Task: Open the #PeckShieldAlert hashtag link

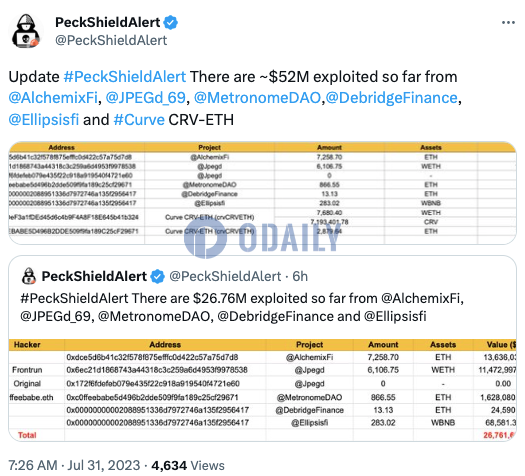Action: point(125,77)
